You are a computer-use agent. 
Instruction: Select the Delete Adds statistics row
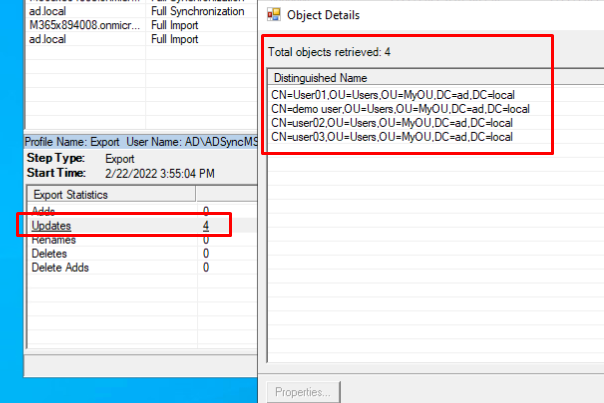[x=60, y=268]
